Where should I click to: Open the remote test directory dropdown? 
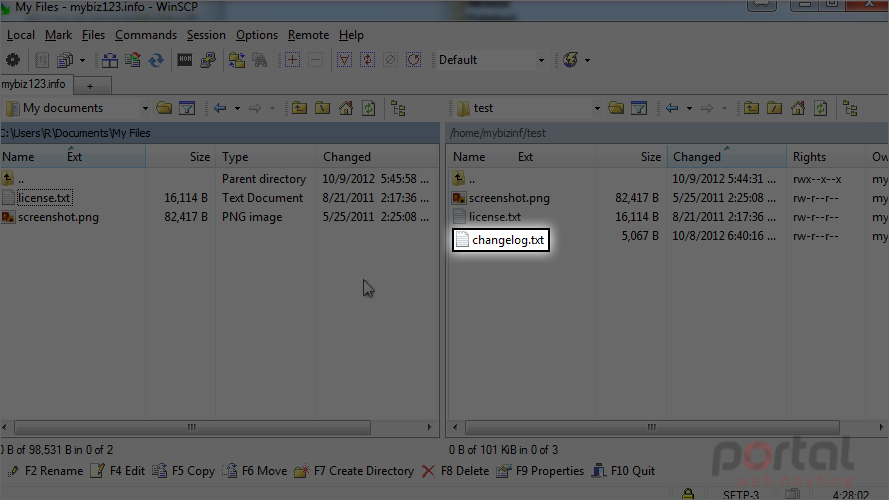pyautogui.click(x=529, y=108)
